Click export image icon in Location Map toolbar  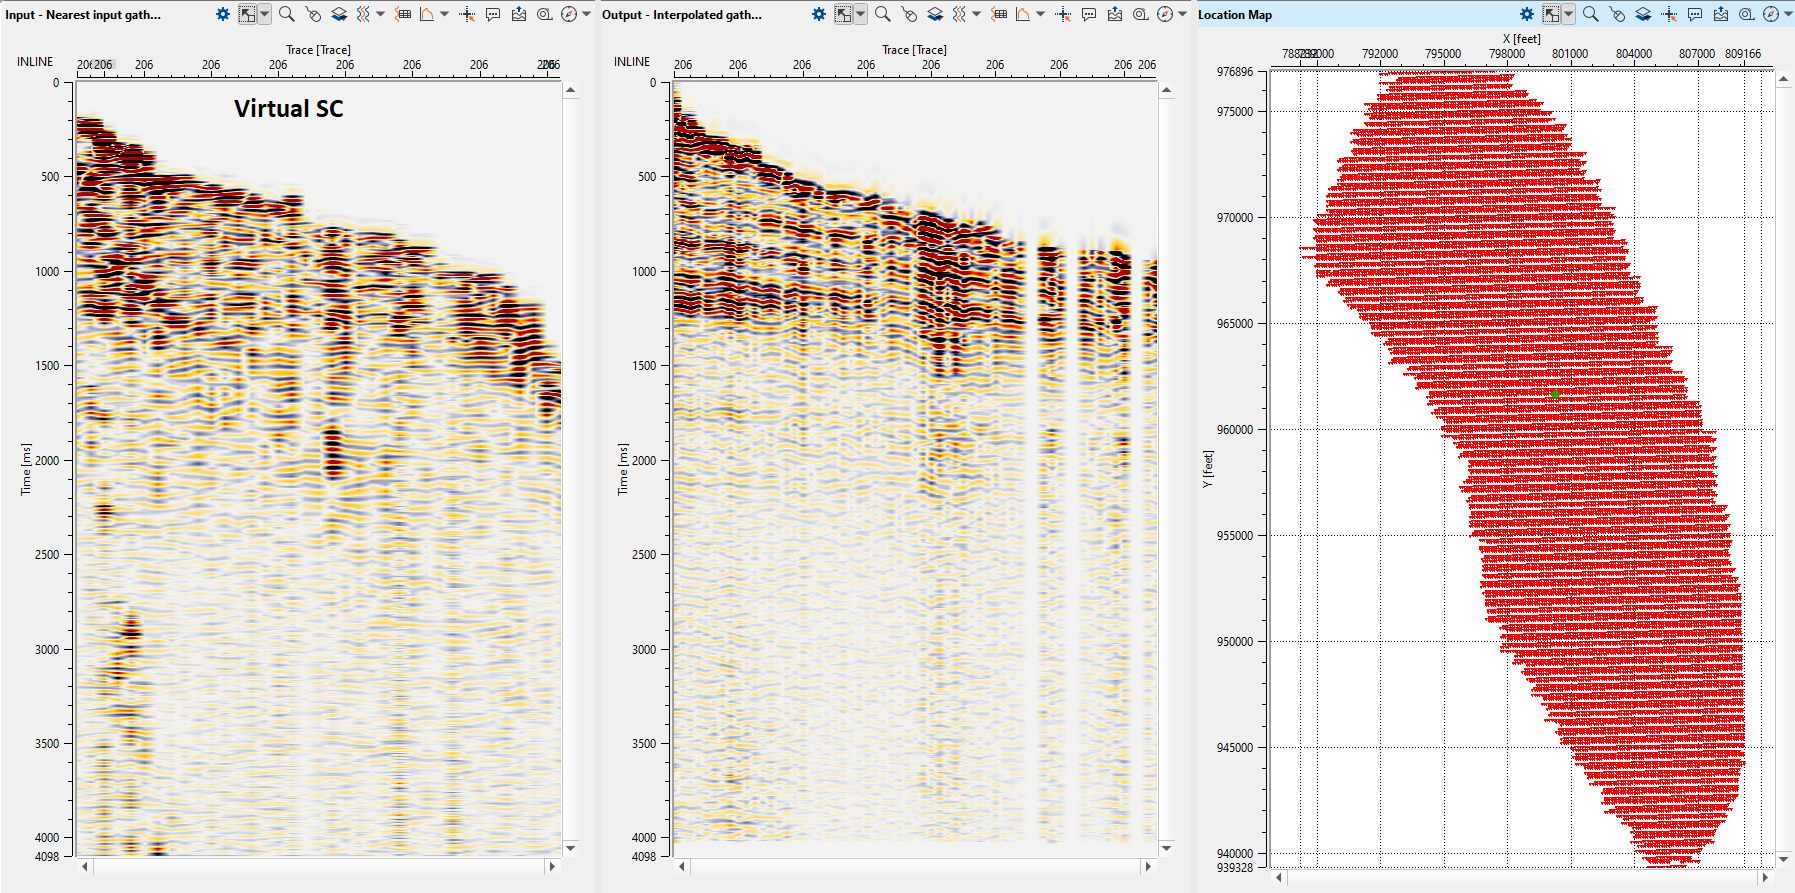pyautogui.click(x=1720, y=14)
